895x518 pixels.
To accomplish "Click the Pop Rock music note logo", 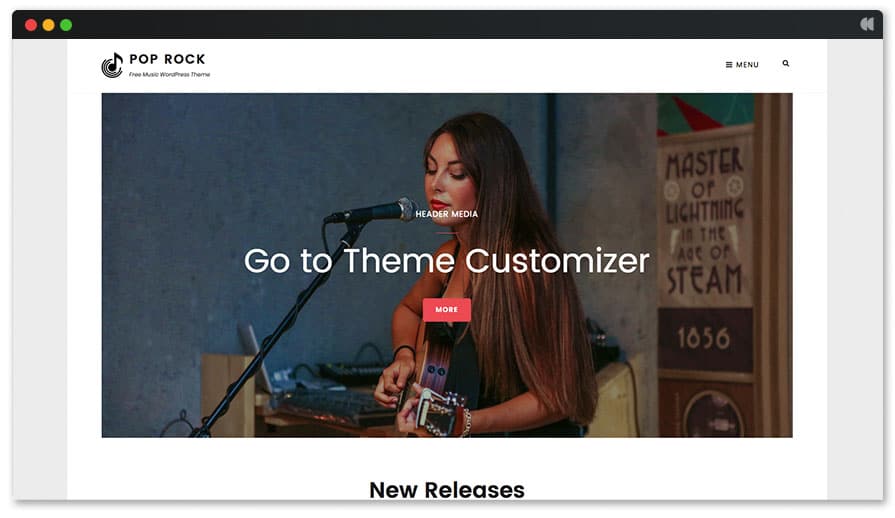I will pyautogui.click(x=112, y=65).
